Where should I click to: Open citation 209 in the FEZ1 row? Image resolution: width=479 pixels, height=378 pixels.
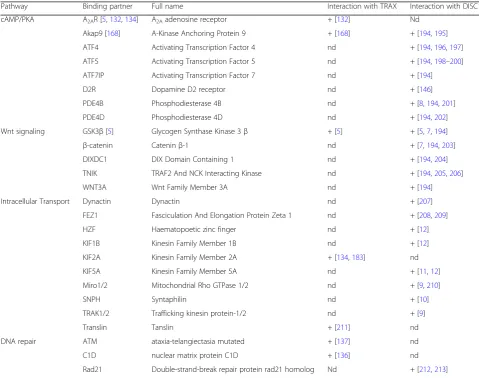[x=440, y=215]
